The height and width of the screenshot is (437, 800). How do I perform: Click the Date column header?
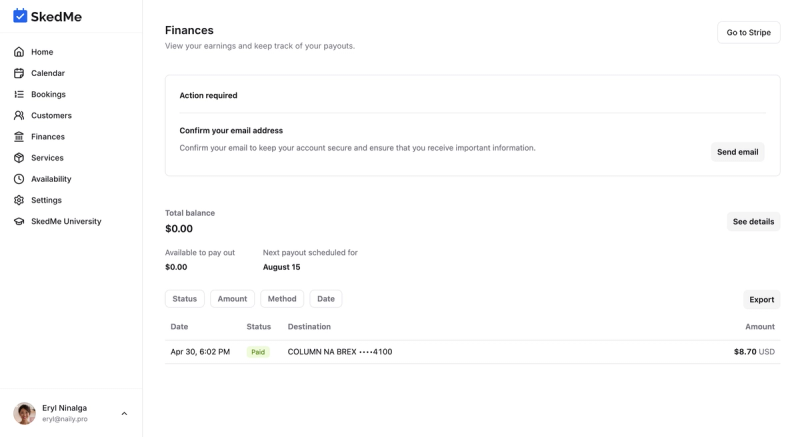[x=179, y=326]
